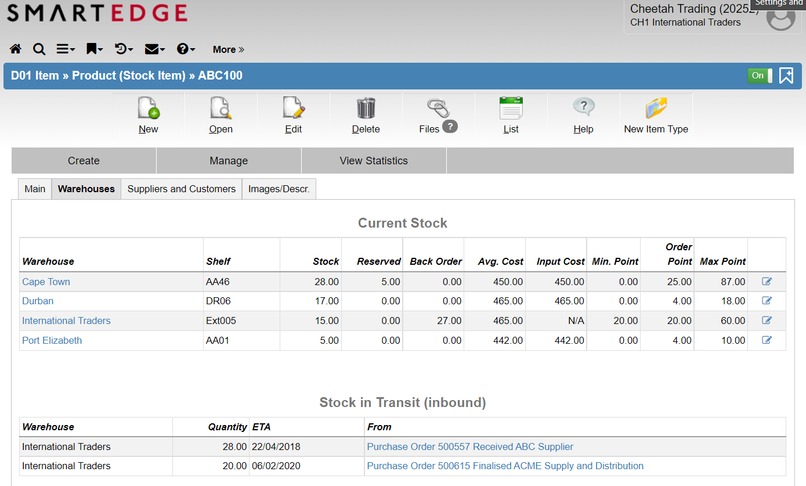This screenshot has height=486, width=806.
Task: Open the user profile avatar
Action: pyautogui.click(x=780, y=17)
